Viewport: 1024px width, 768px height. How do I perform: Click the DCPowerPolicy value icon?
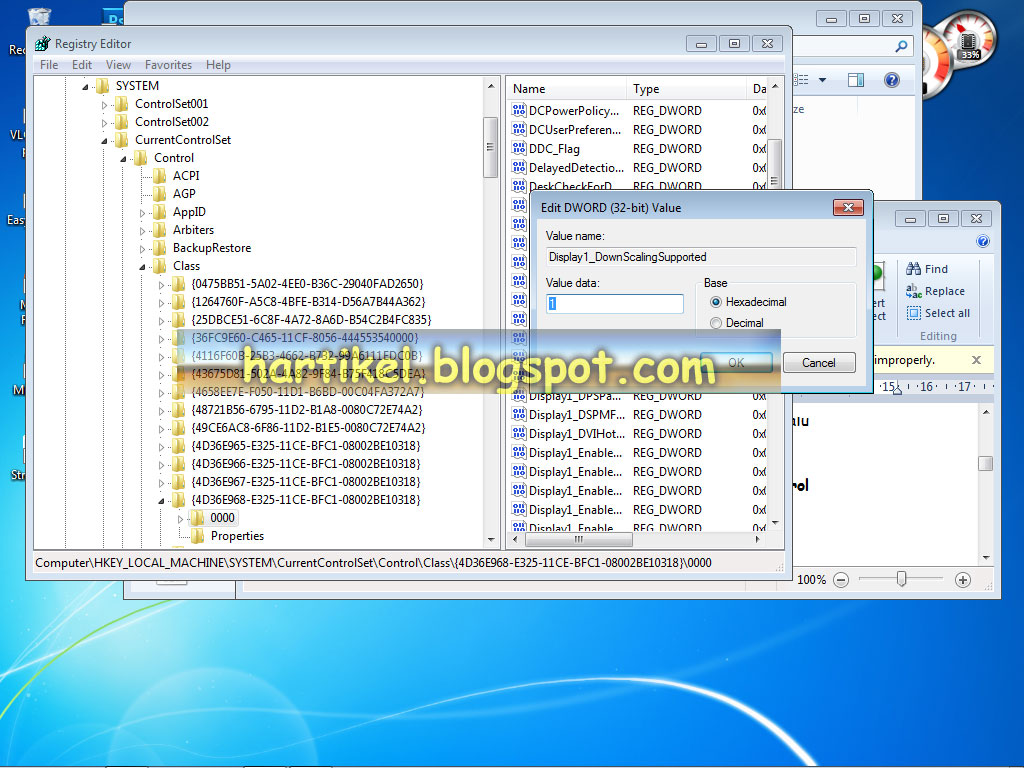point(519,110)
